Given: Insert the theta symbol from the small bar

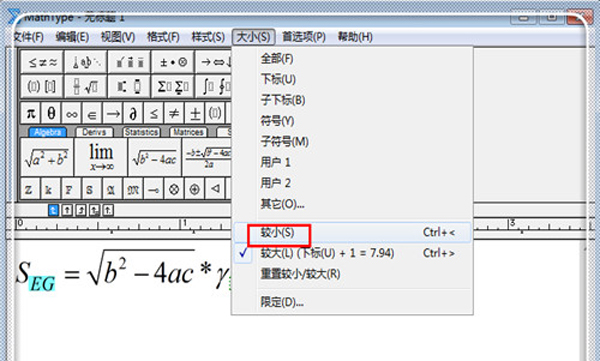Looking at the screenshot, I should pos(51,113).
